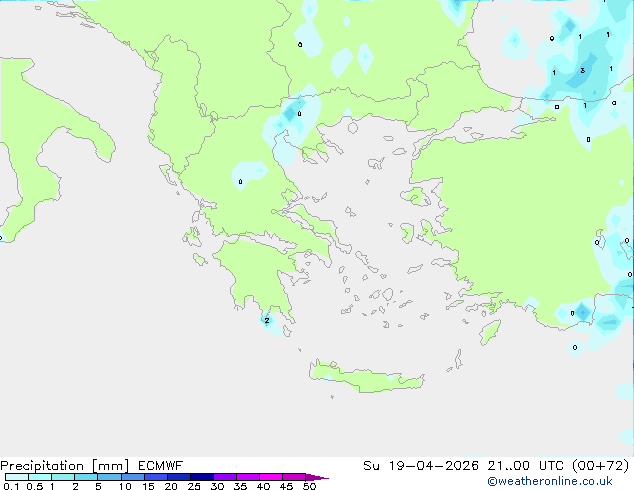Click the 20–25 mm legend swatch
The width and height of the screenshot is (634, 490).
coord(179,477)
